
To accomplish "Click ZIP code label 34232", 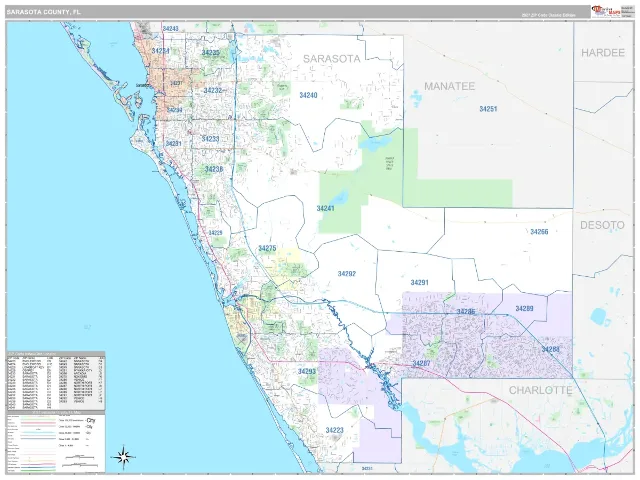I will click(x=213, y=91).
